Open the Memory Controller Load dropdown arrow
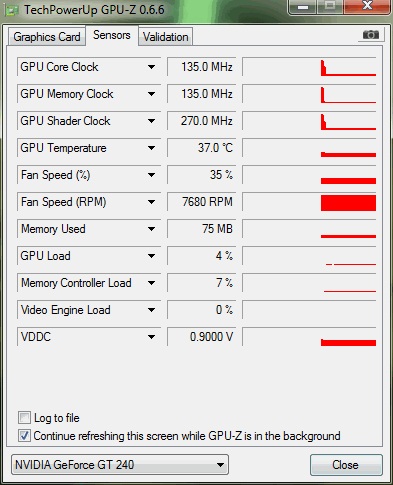Image resolution: width=393 pixels, height=485 pixels. 151,283
